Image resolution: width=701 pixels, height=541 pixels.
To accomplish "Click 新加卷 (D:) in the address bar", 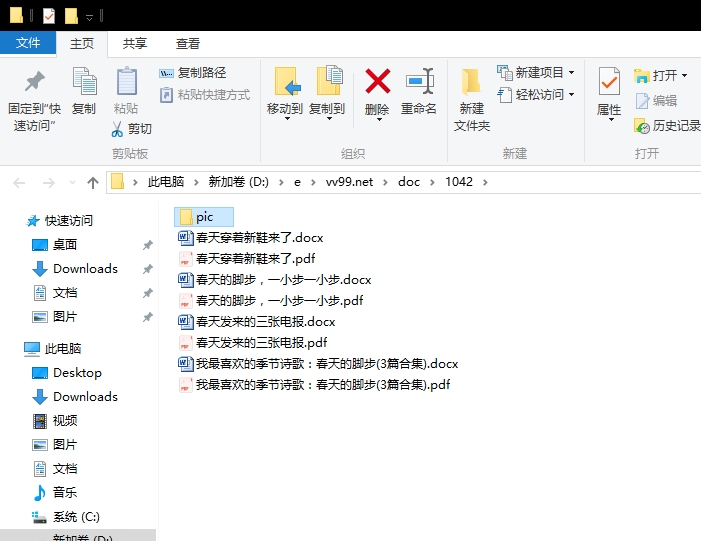I will 238,182.
